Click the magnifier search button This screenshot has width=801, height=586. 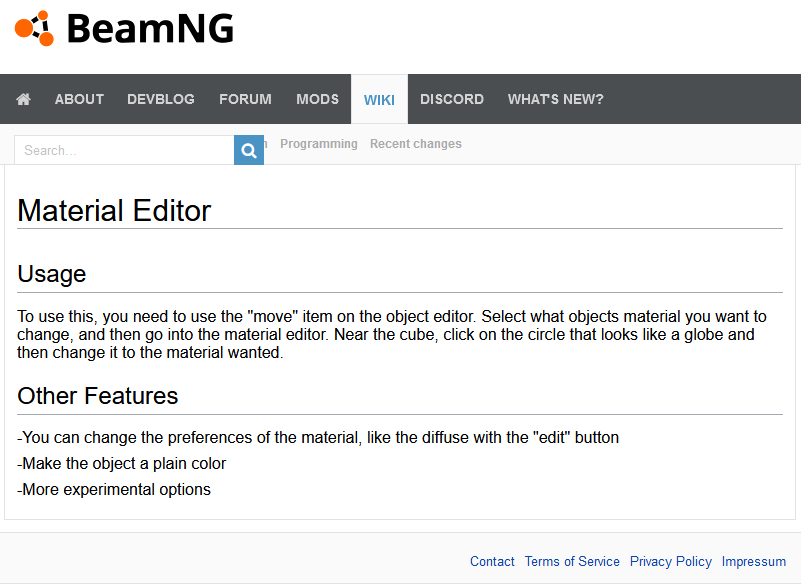pyautogui.click(x=249, y=150)
